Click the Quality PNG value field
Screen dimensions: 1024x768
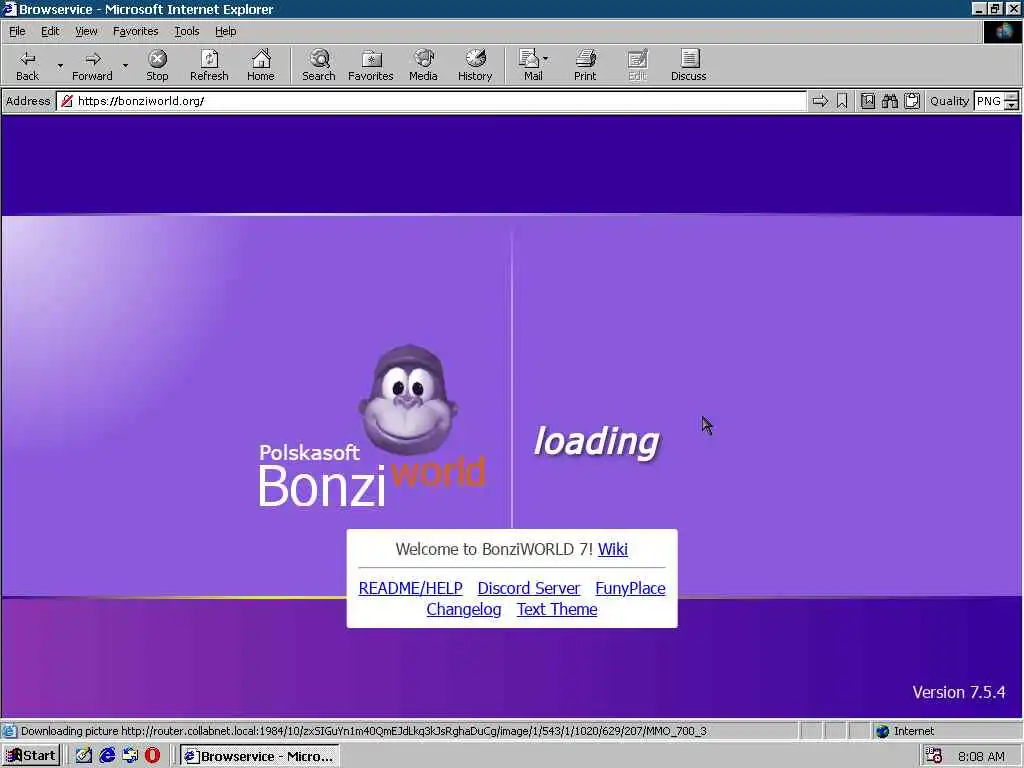click(x=989, y=101)
